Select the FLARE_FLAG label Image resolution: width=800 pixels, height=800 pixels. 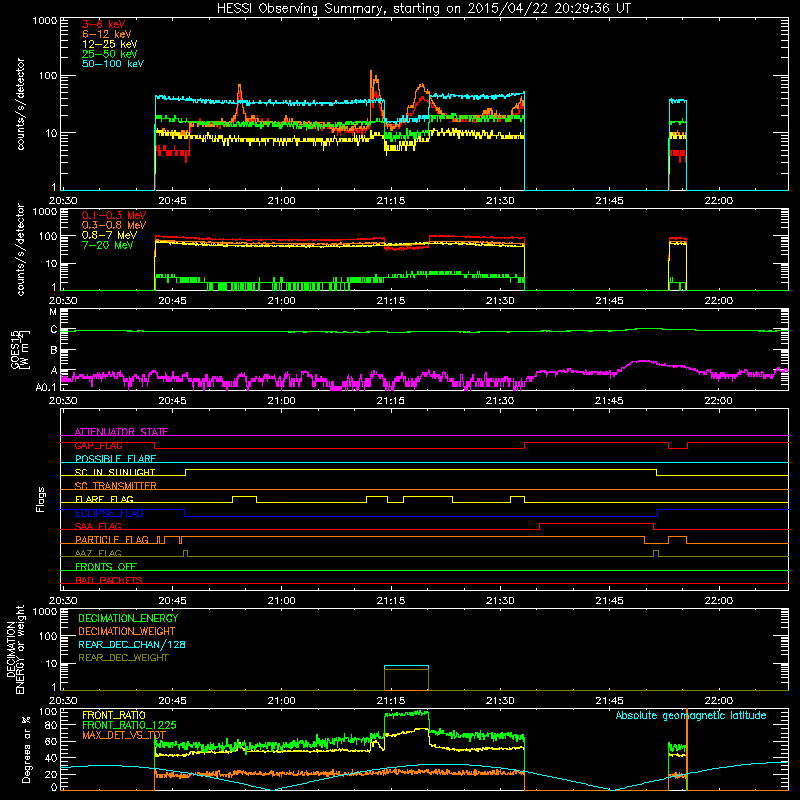pyautogui.click(x=104, y=499)
